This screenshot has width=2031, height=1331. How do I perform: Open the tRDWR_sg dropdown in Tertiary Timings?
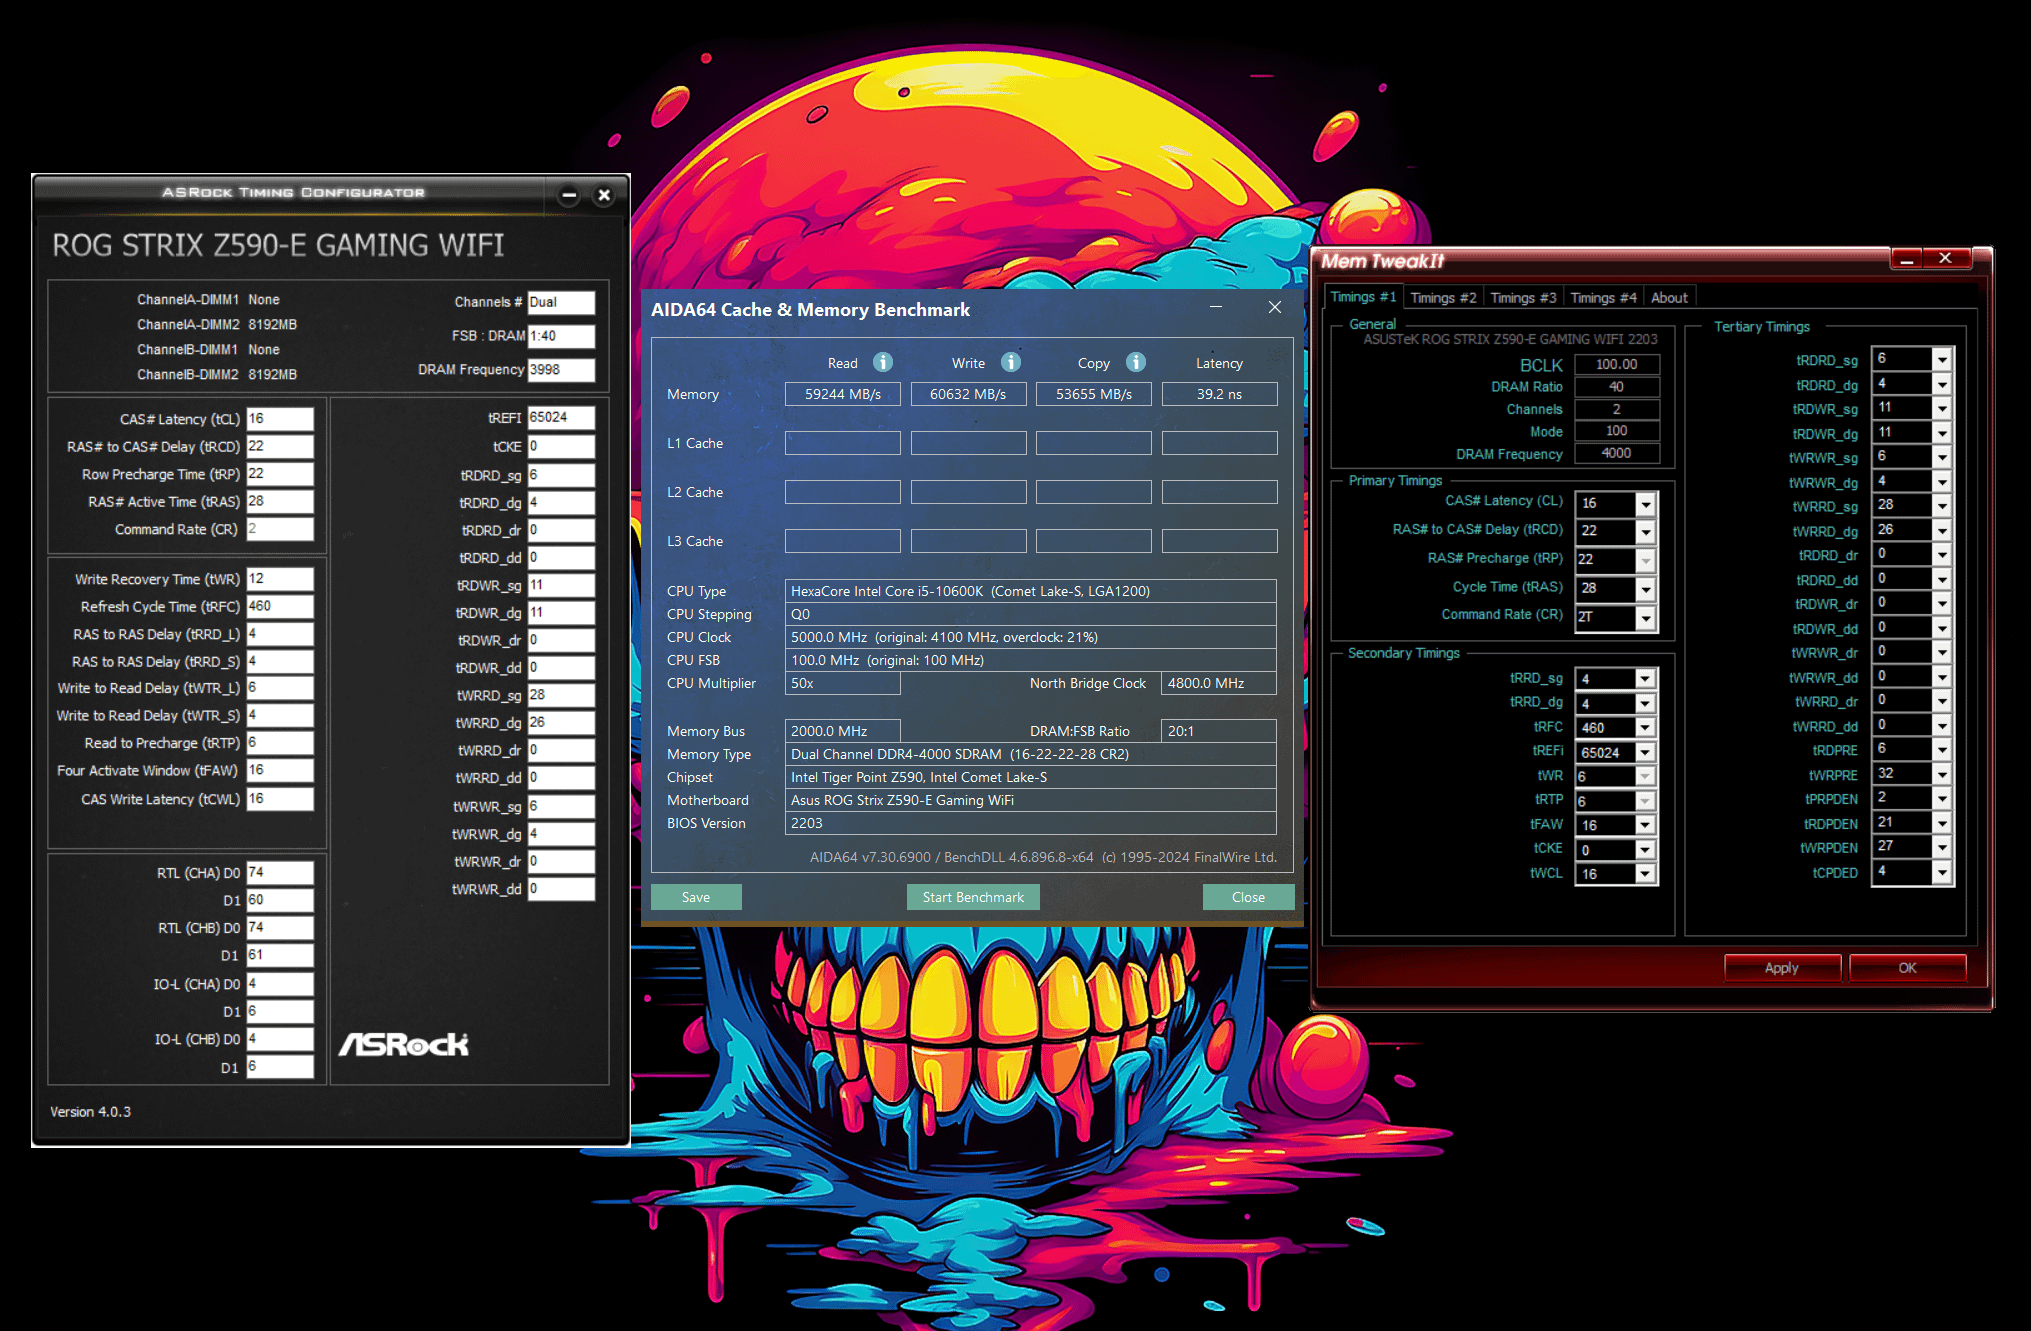1942,408
